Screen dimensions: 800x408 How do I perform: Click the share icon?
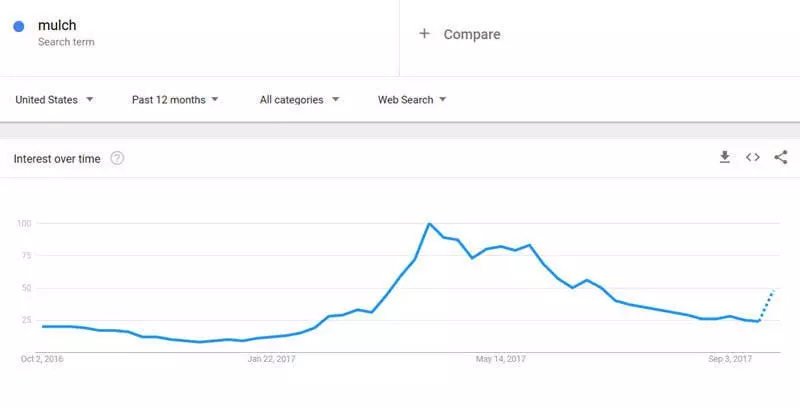pyautogui.click(x=781, y=157)
